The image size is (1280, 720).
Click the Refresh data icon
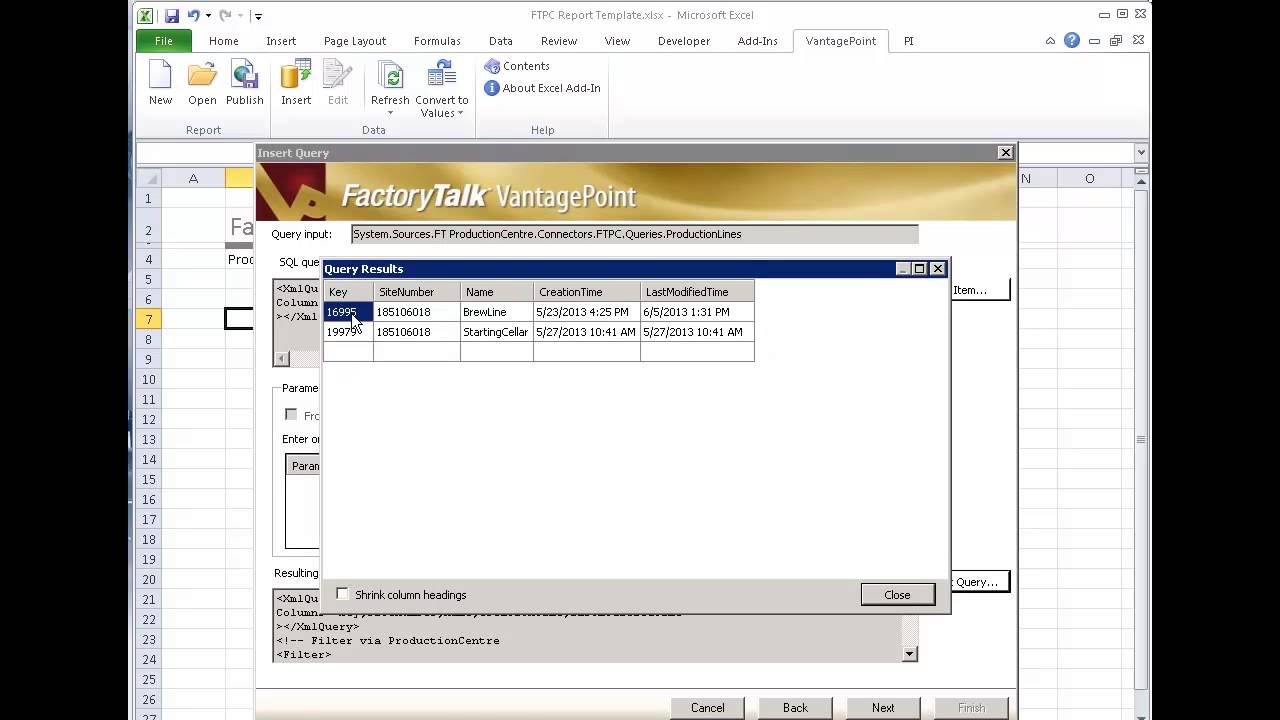coord(390,77)
